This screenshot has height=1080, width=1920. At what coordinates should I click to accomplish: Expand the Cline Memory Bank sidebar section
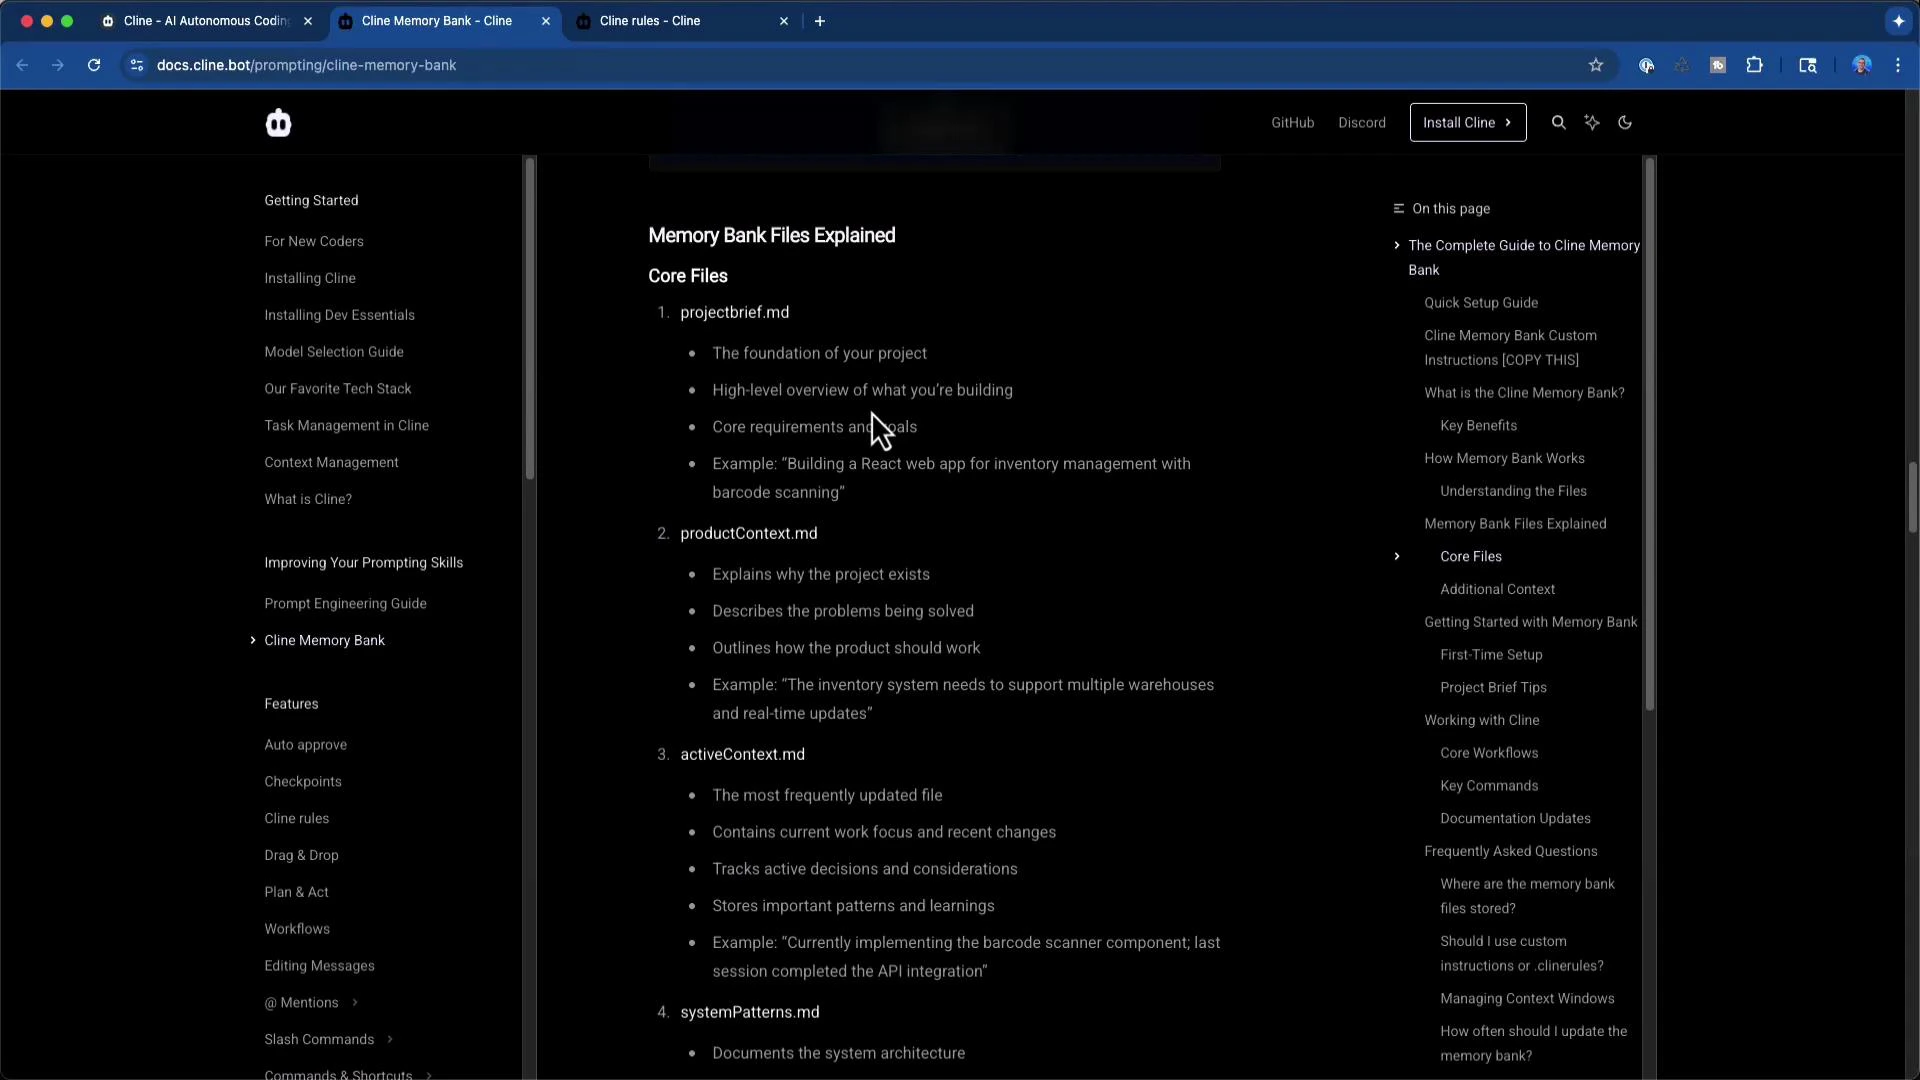(252, 640)
